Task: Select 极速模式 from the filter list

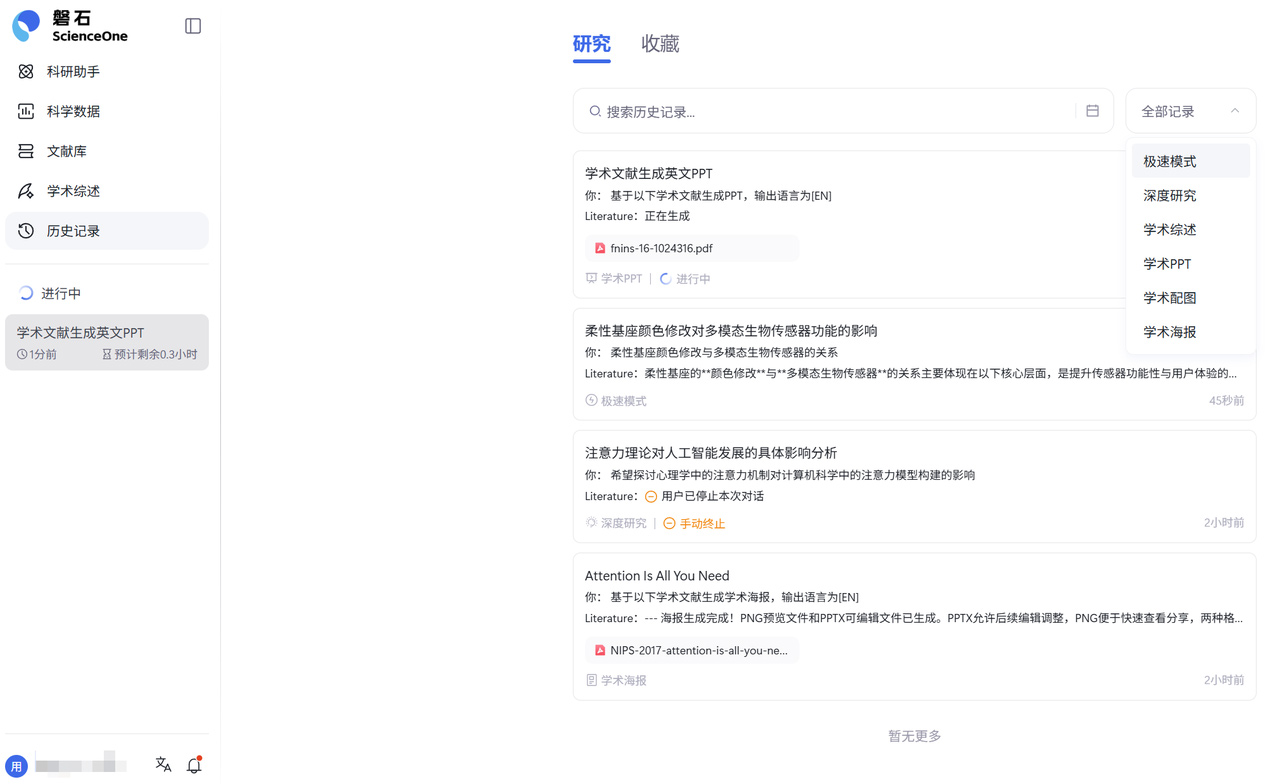Action: pyautogui.click(x=1169, y=160)
